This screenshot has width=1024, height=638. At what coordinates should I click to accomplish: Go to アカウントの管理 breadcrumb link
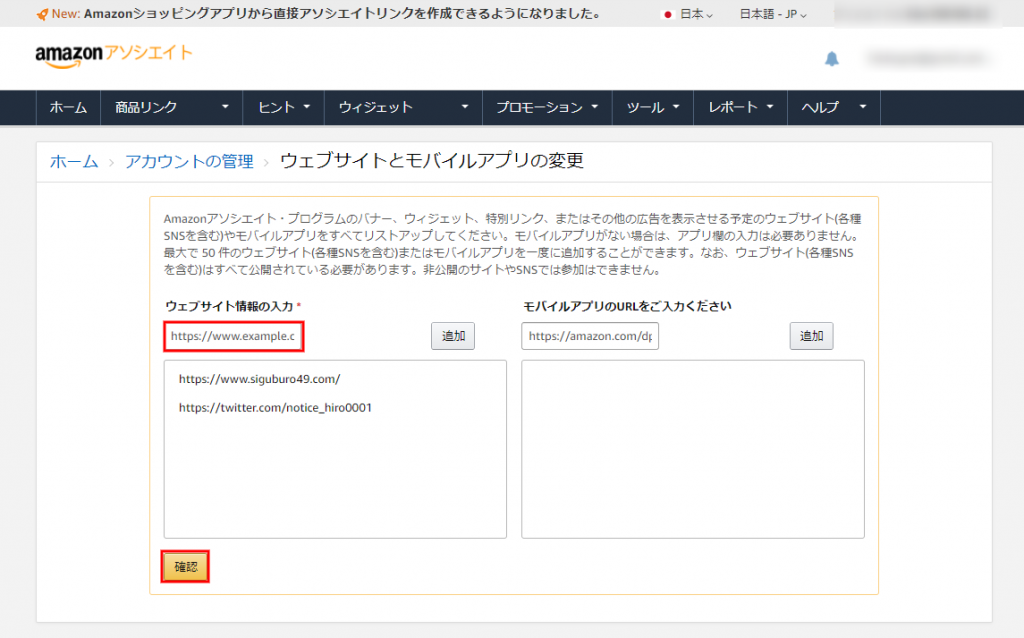189,161
